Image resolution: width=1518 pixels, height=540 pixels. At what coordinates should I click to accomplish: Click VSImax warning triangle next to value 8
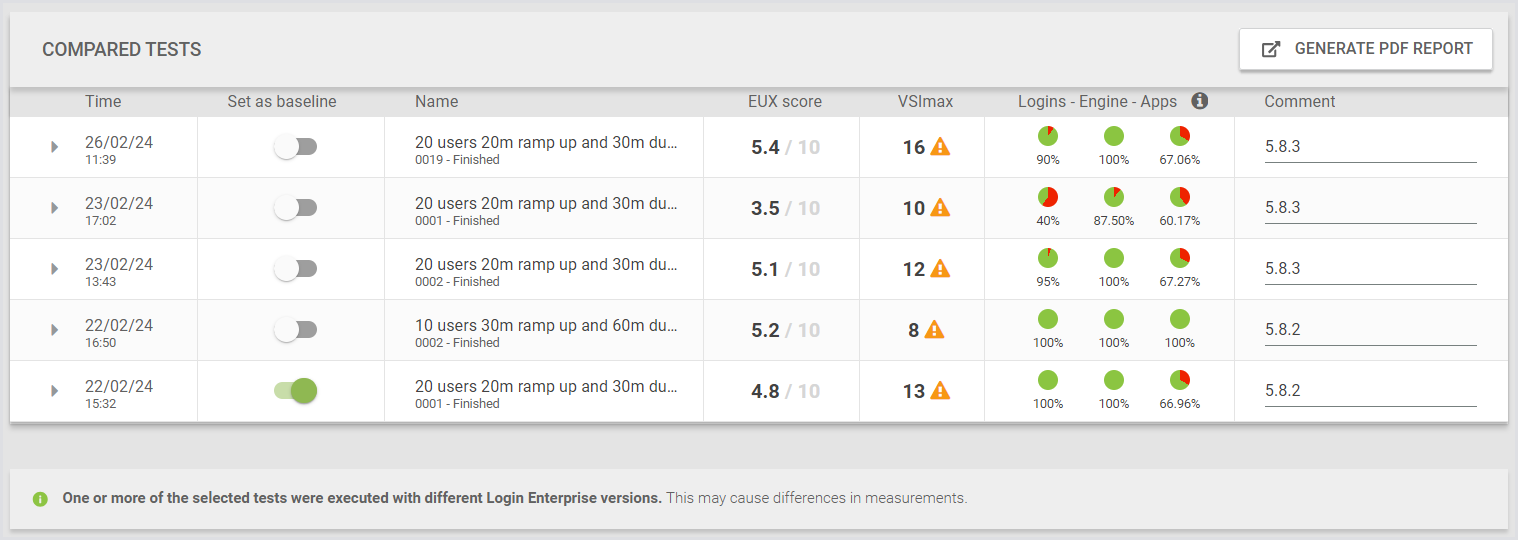pyautogui.click(x=934, y=330)
